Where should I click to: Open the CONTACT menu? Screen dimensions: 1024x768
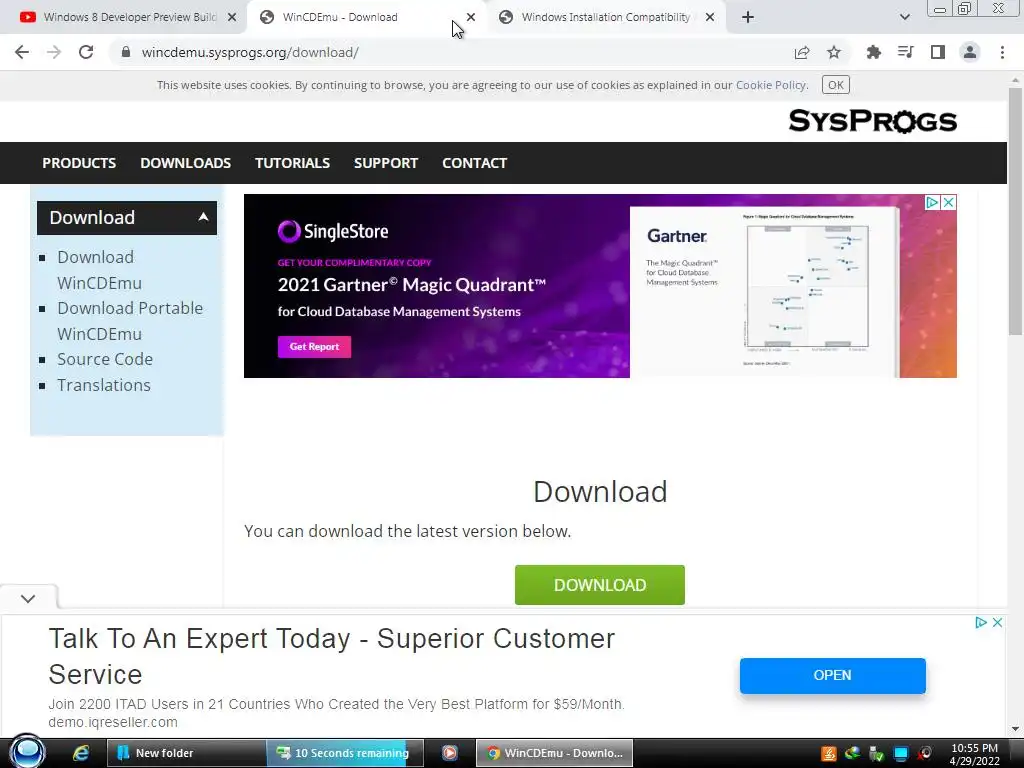click(474, 163)
